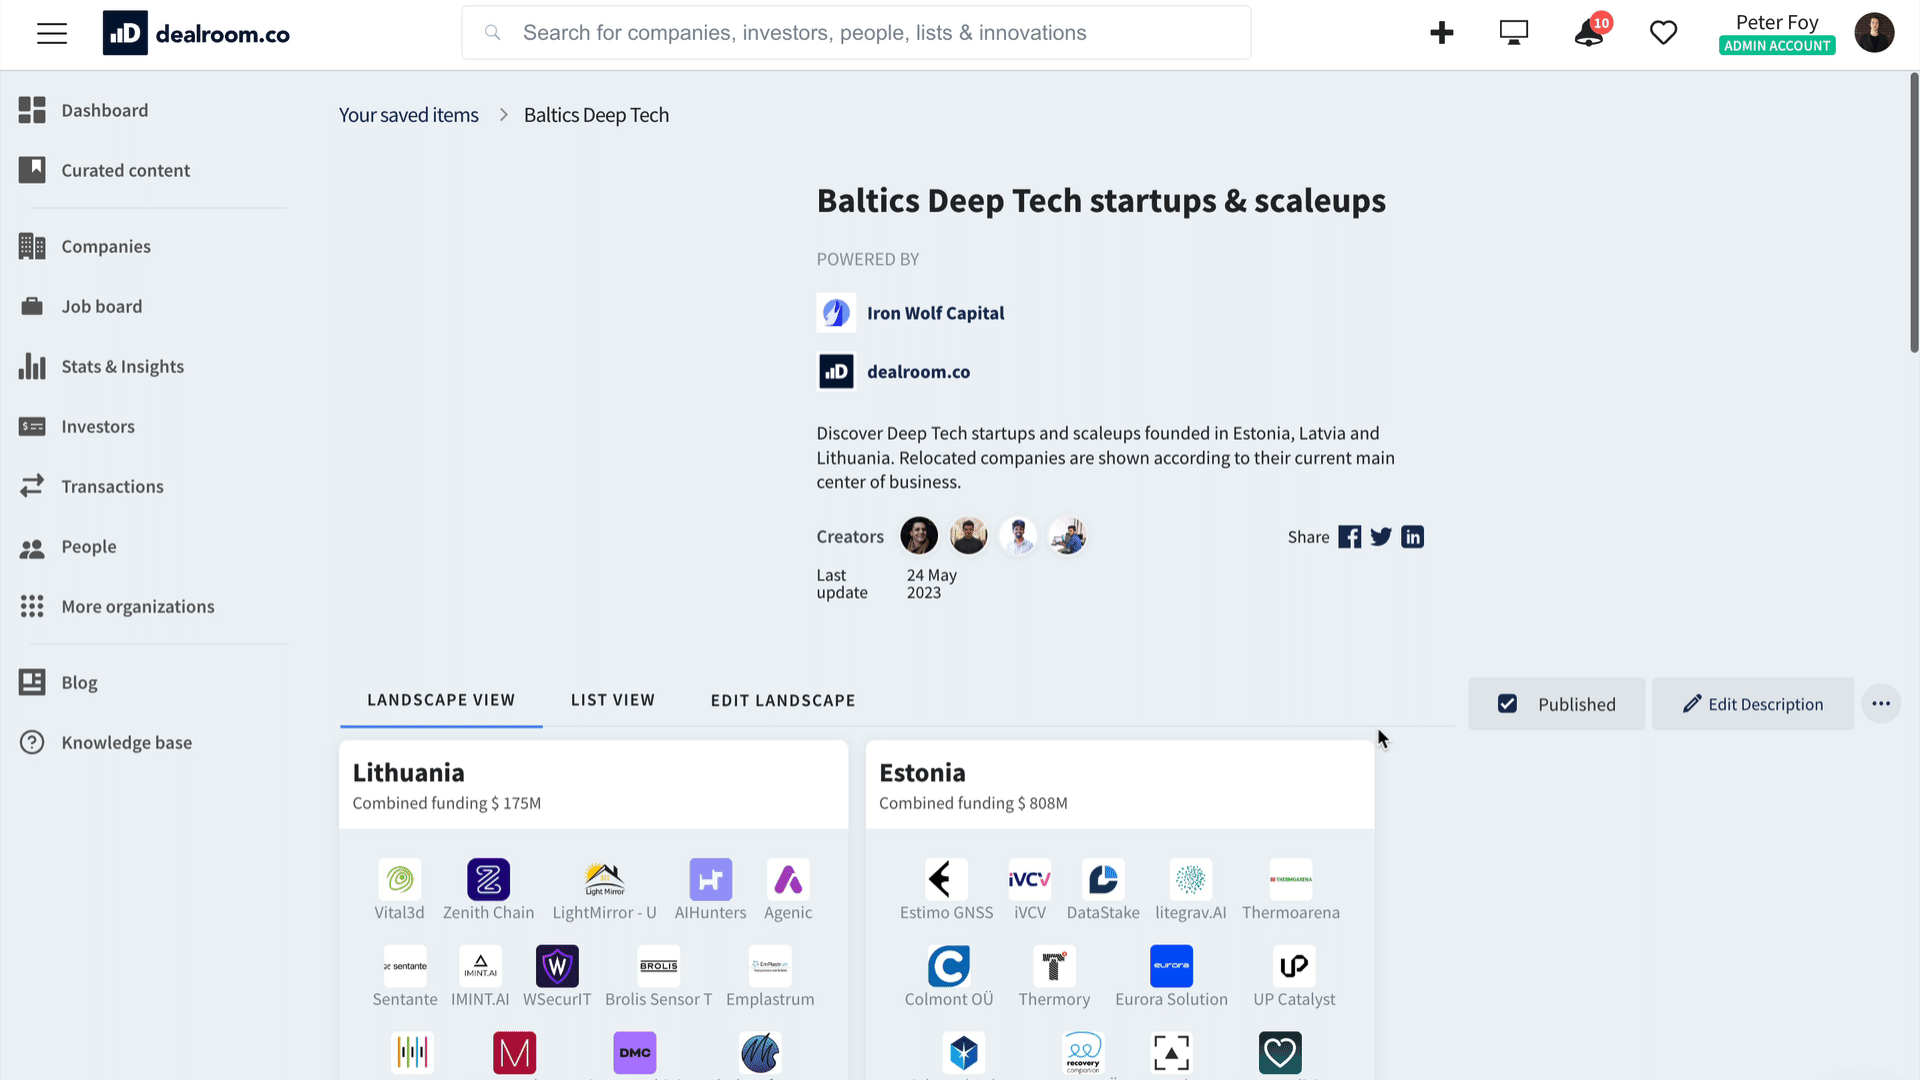Click the plus add icon
1920x1080 pixels.
click(1441, 33)
